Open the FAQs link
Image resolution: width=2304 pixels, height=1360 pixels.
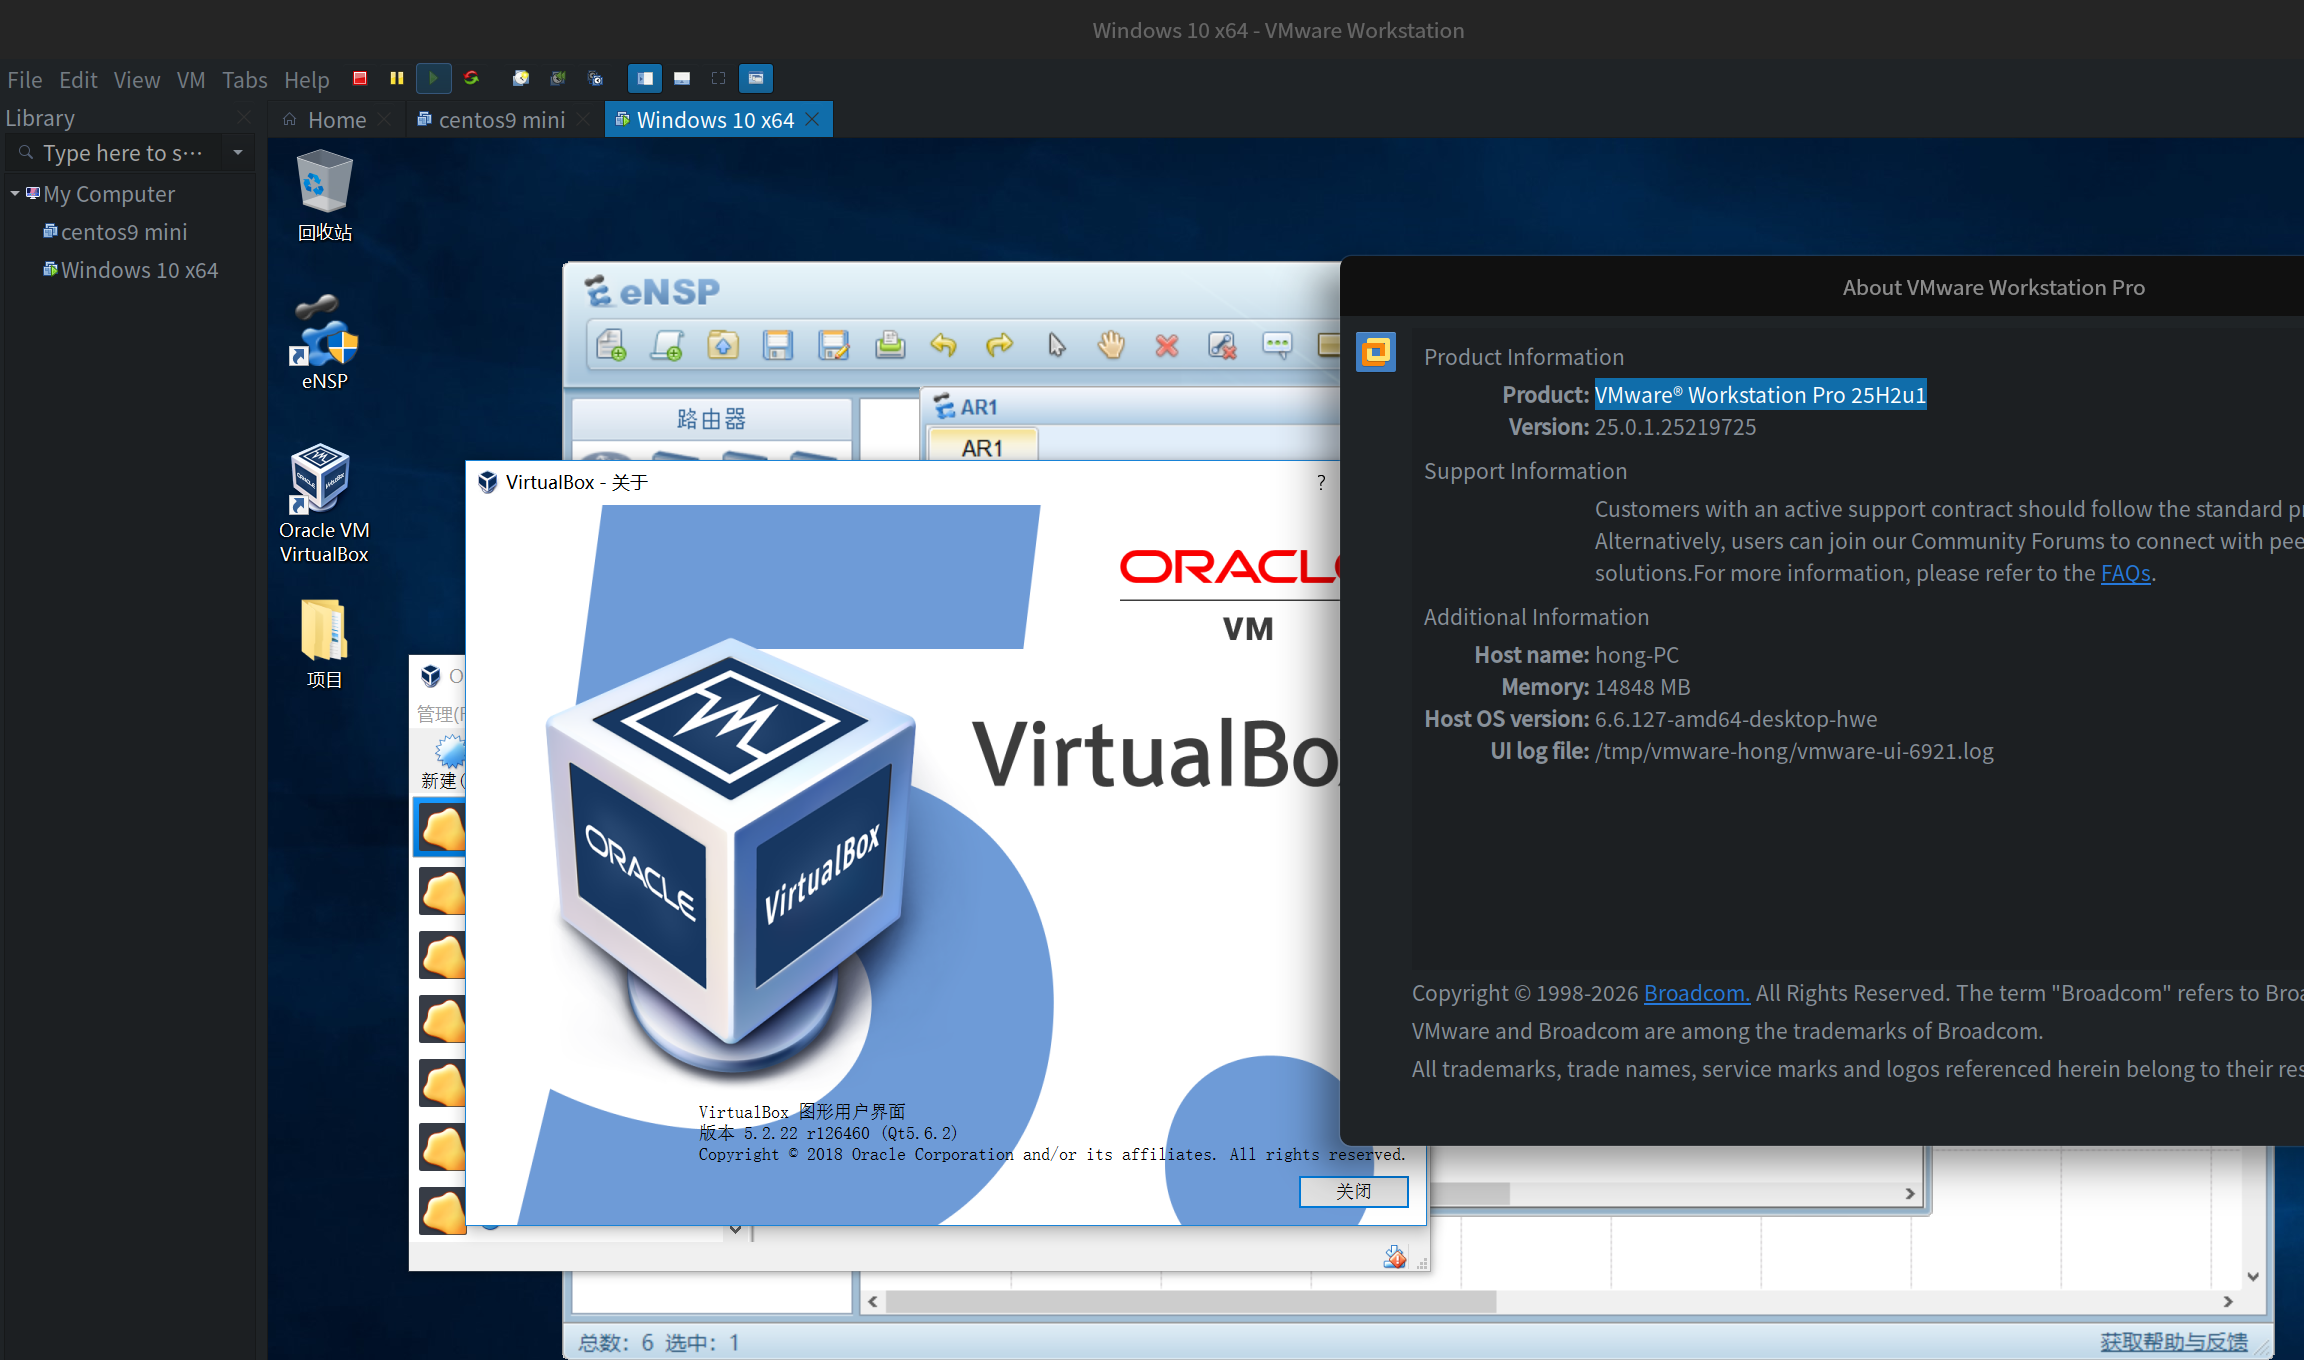pyautogui.click(x=2125, y=573)
